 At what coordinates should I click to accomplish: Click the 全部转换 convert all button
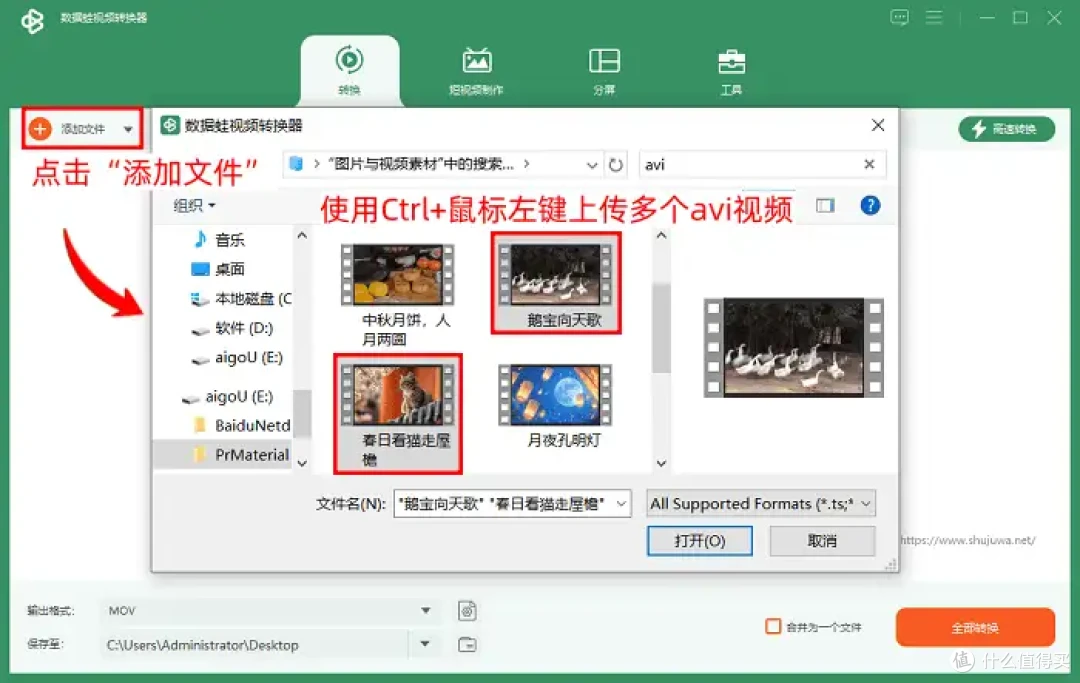point(975,627)
